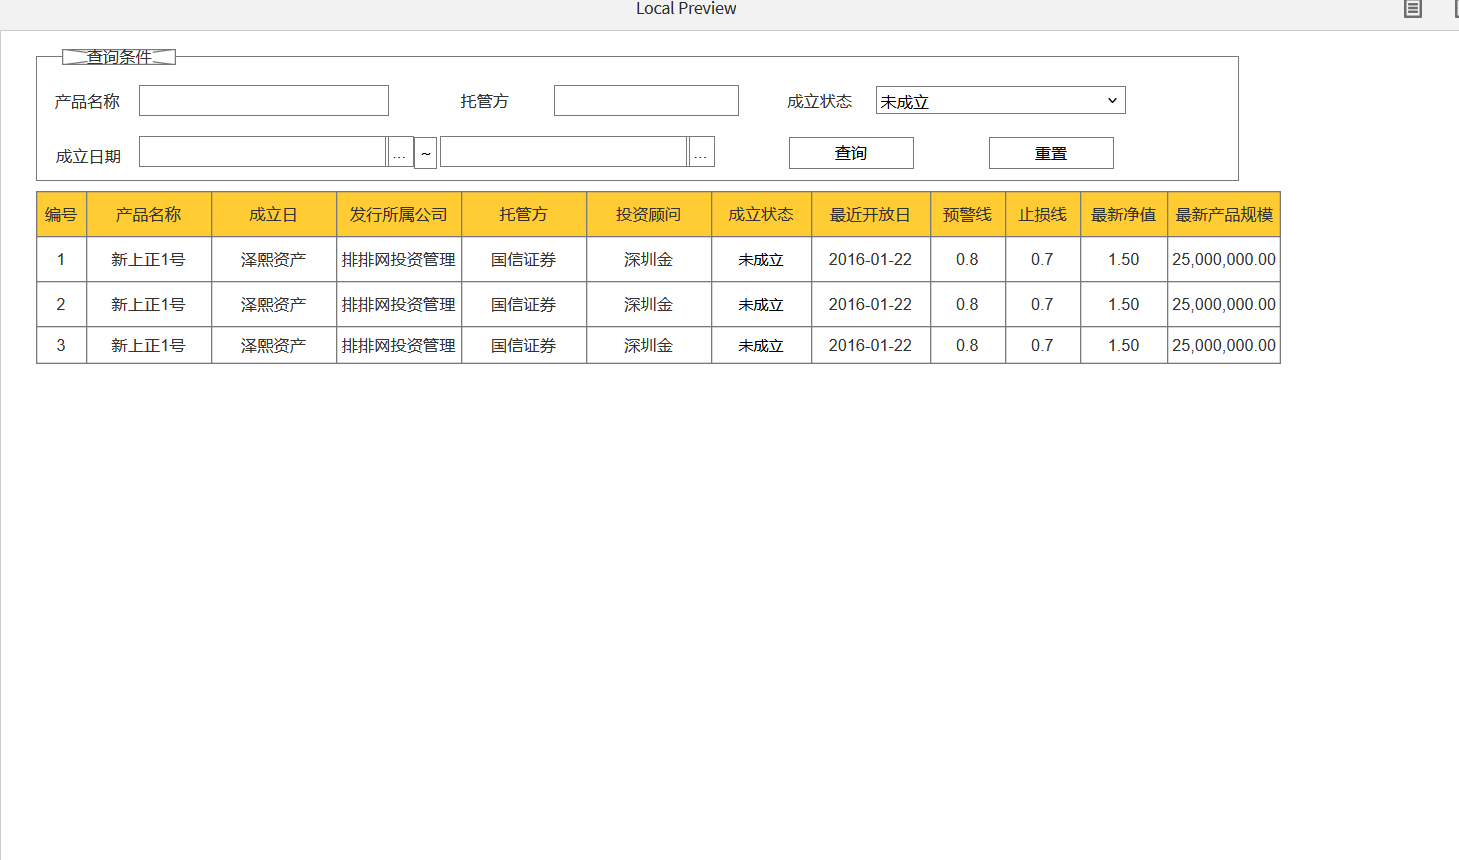Focus the 成立日期 end date field

[x=564, y=152]
